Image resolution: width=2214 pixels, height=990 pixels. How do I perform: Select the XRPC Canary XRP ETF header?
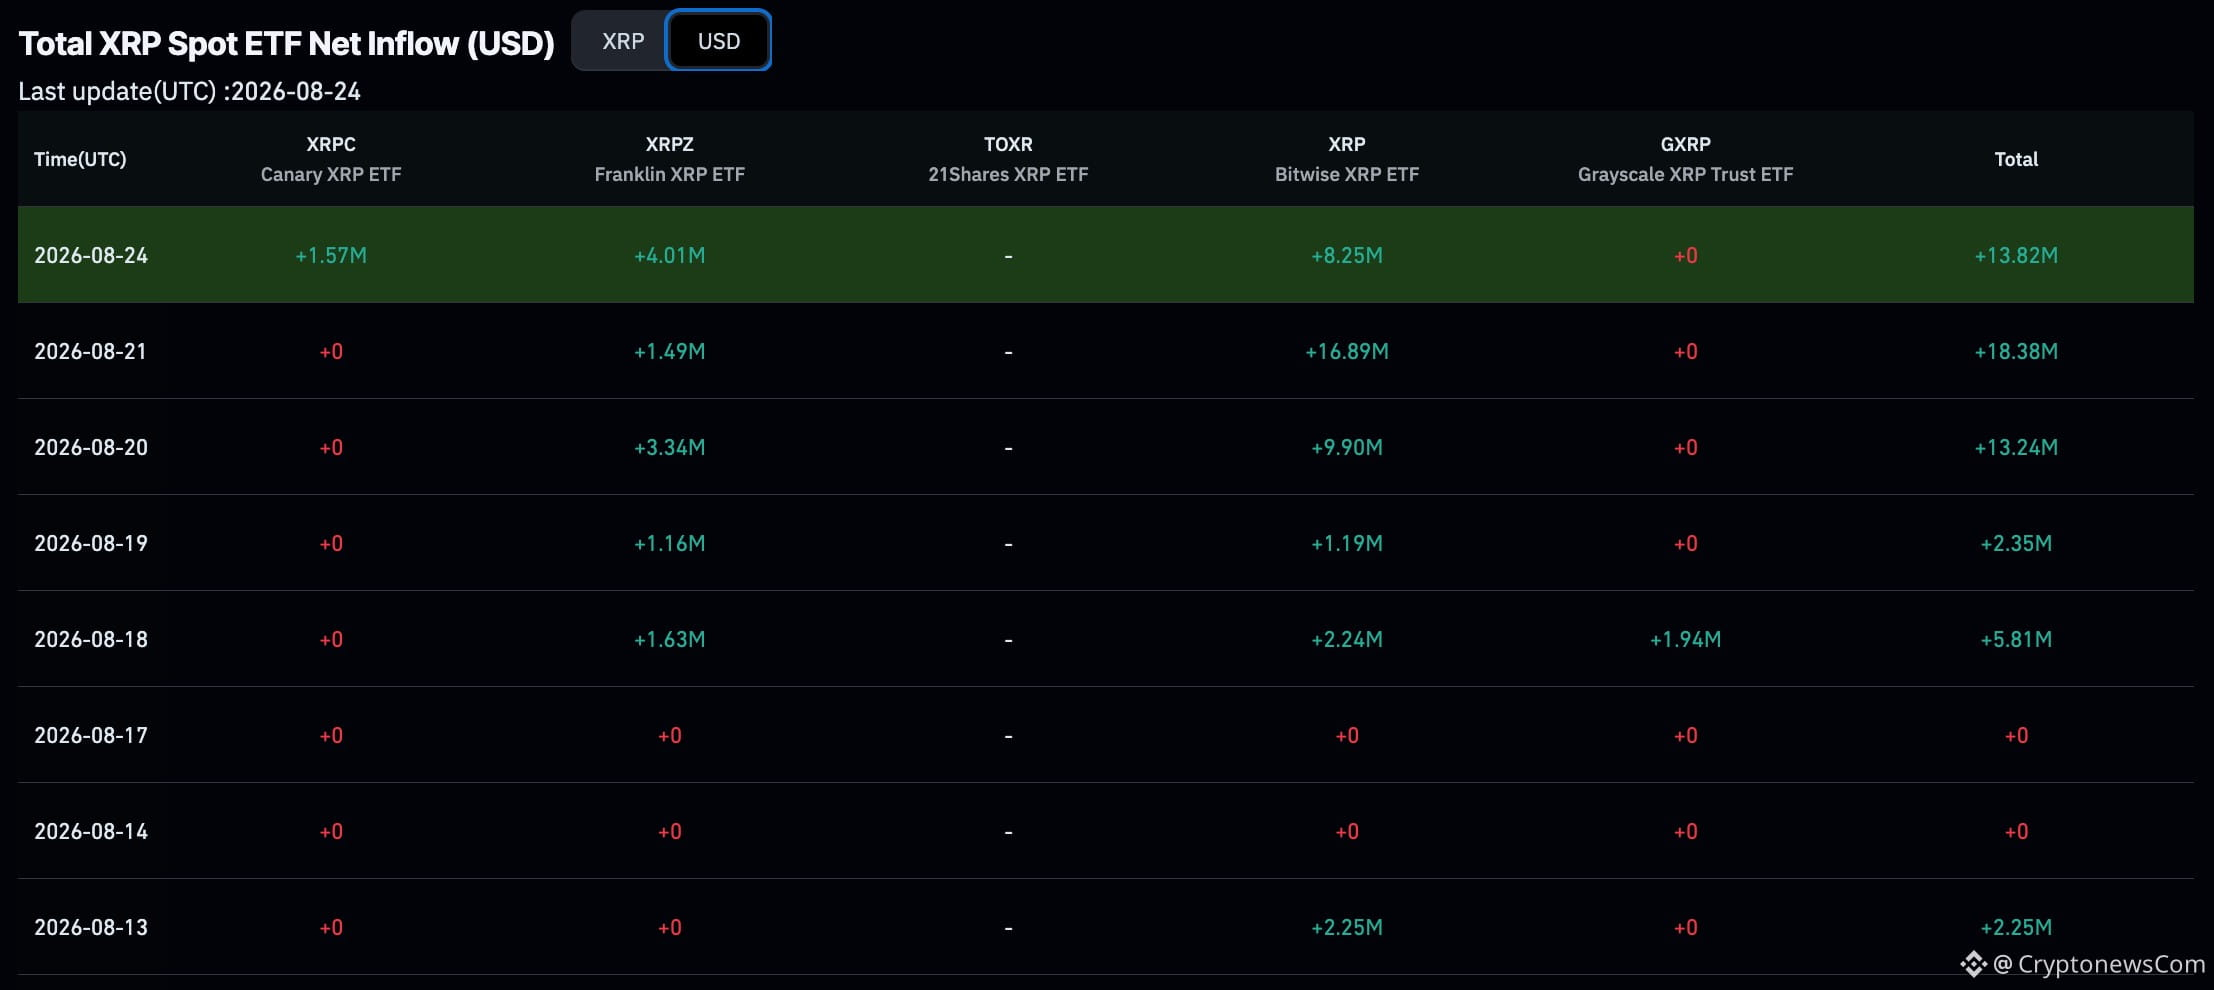coord(331,159)
